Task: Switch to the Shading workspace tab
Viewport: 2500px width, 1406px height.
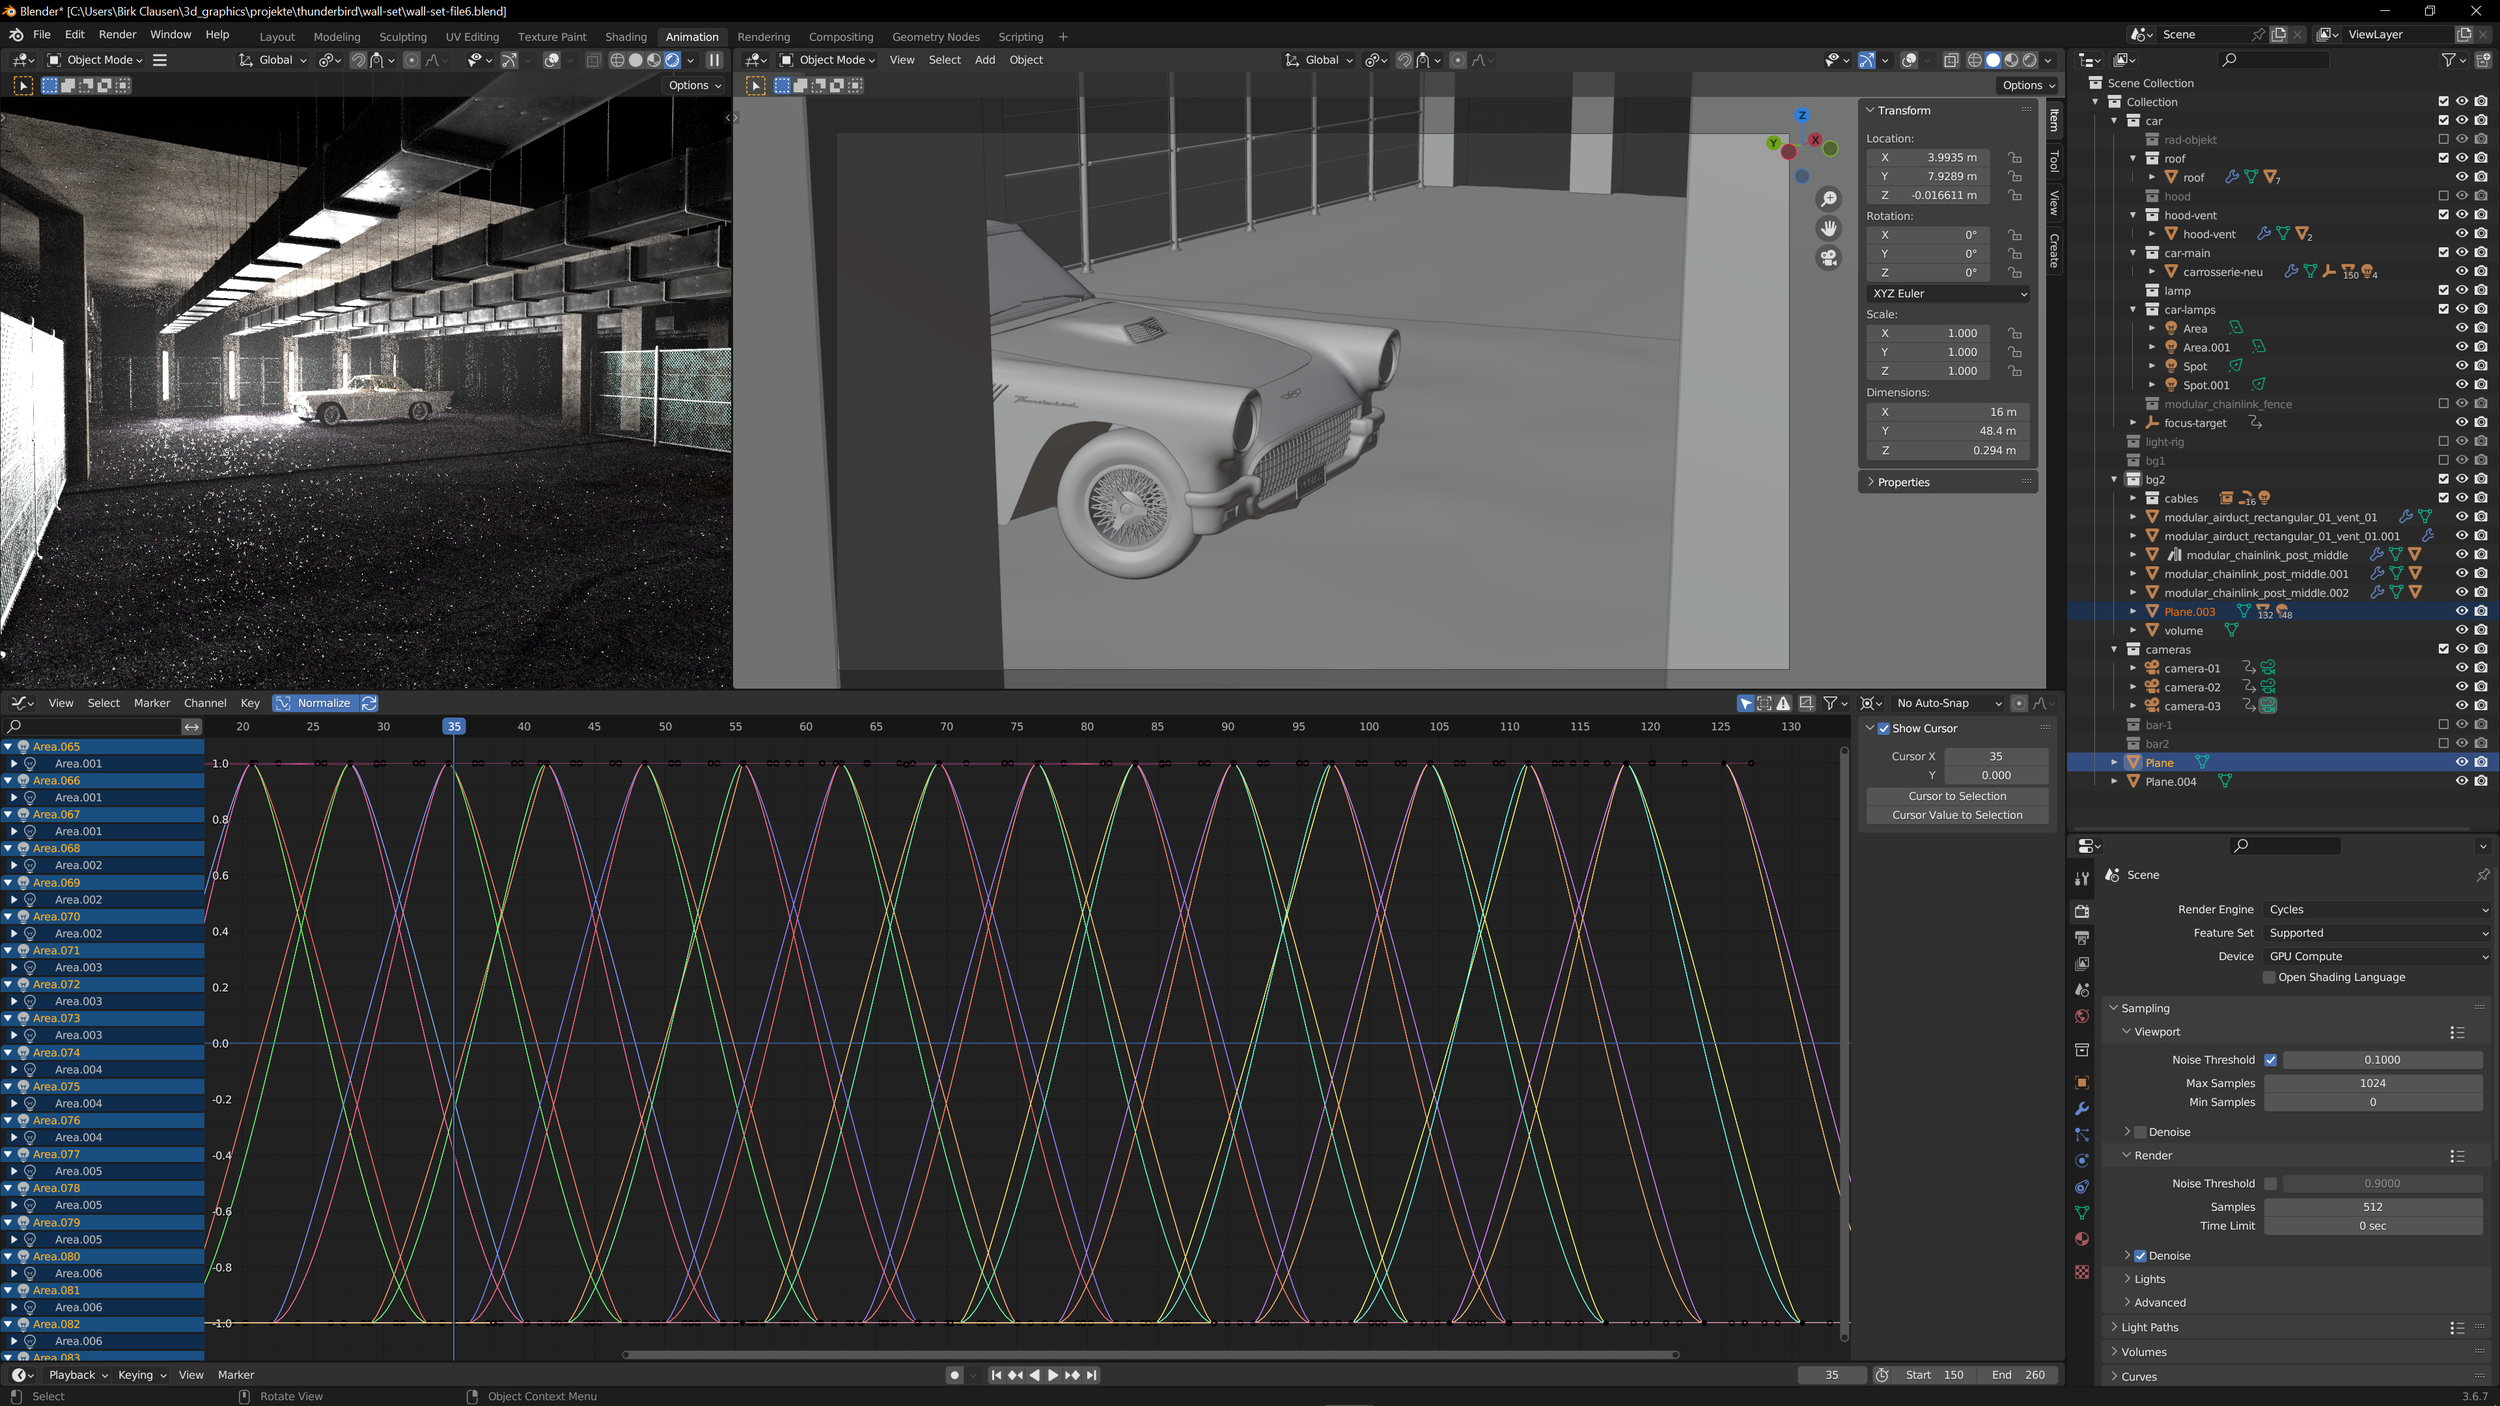Action: click(x=625, y=37)
